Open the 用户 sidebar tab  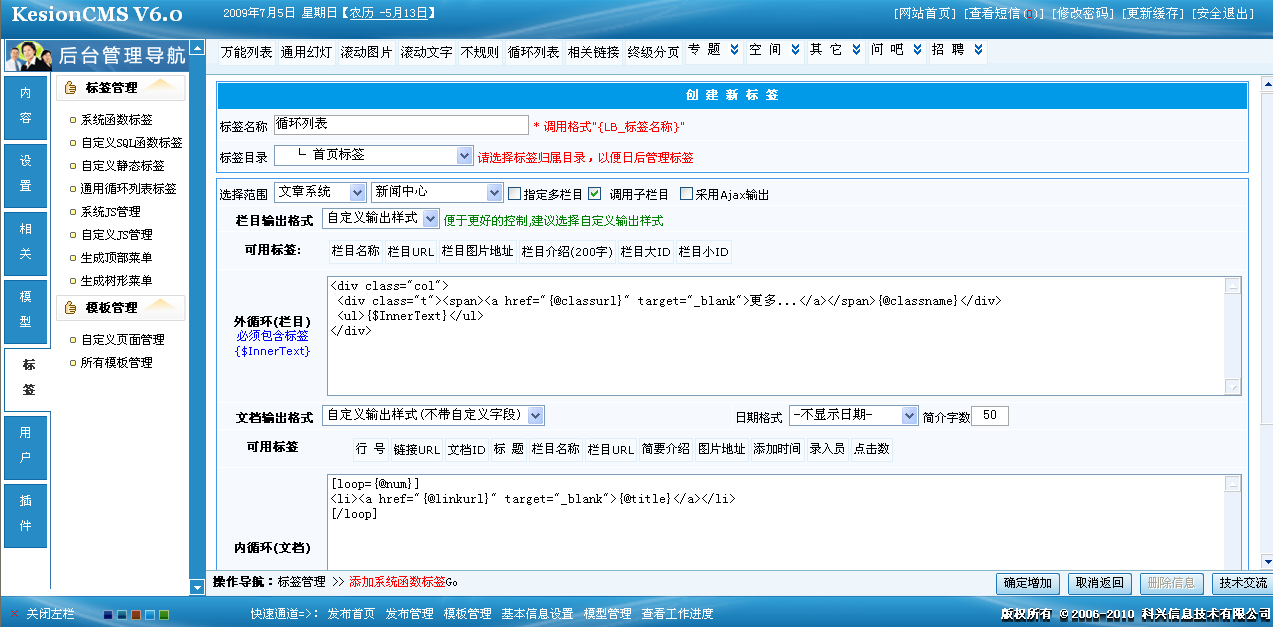pos(26,446)
